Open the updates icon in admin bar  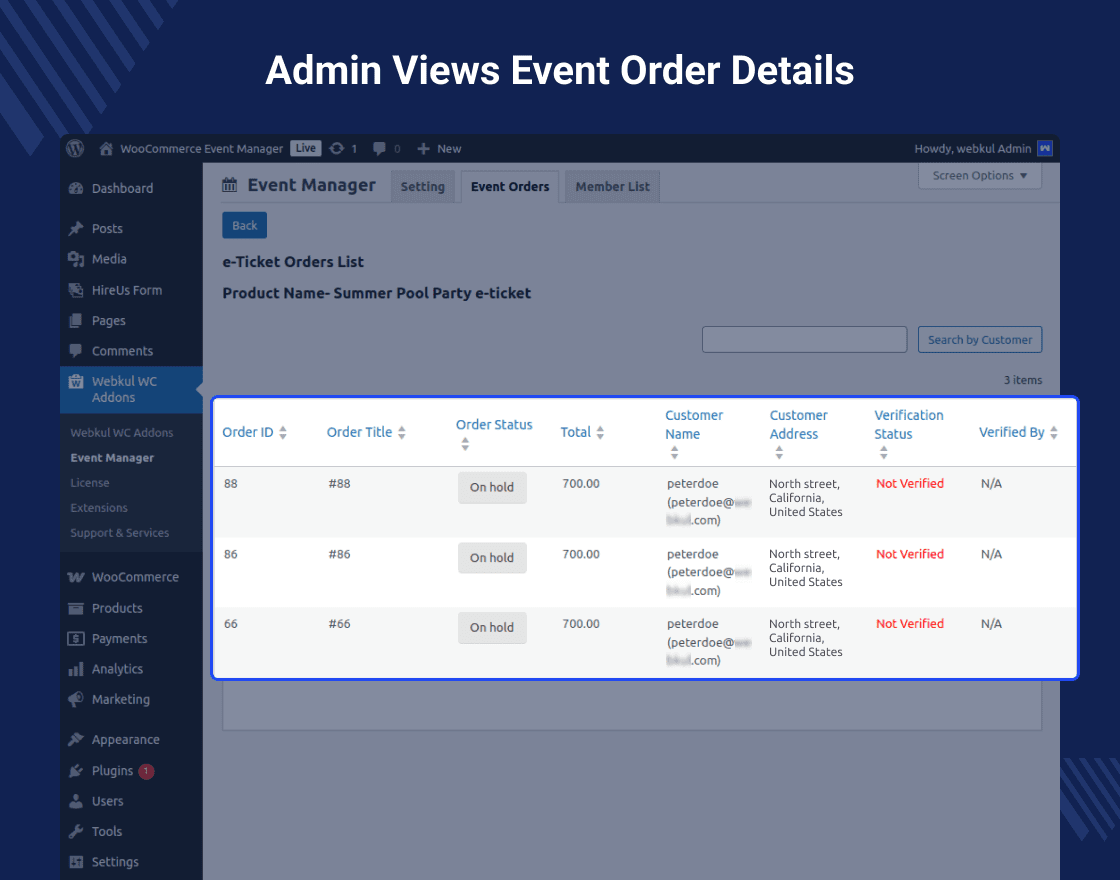click(336, 149)
